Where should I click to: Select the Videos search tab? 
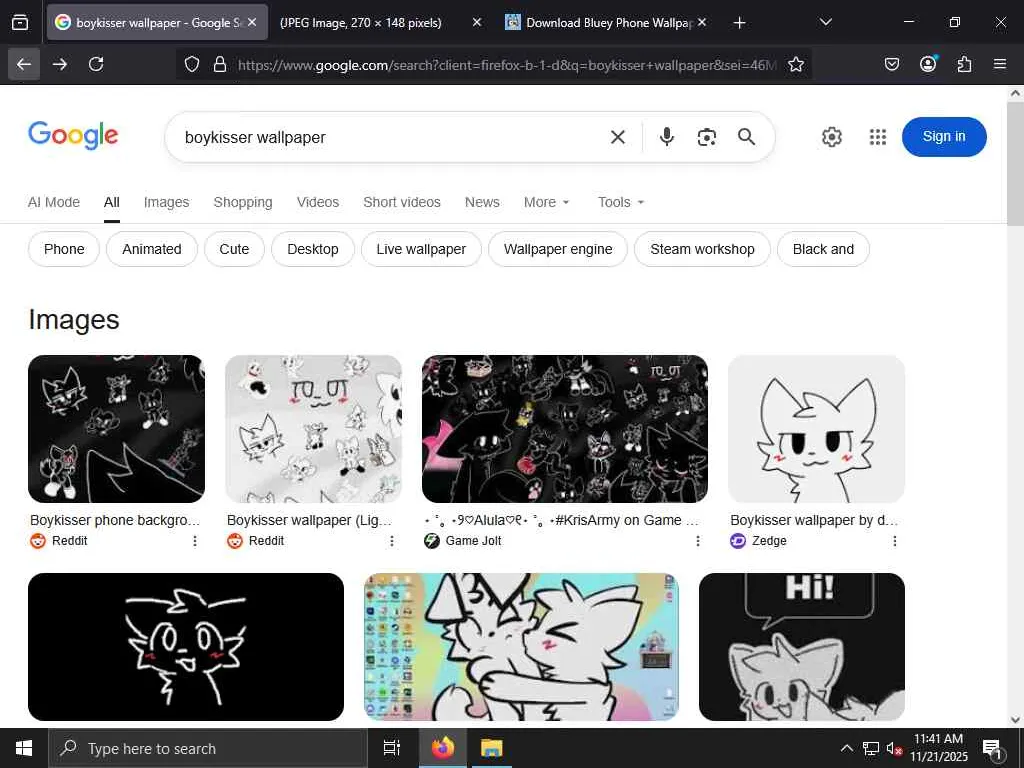pos(318,202)
